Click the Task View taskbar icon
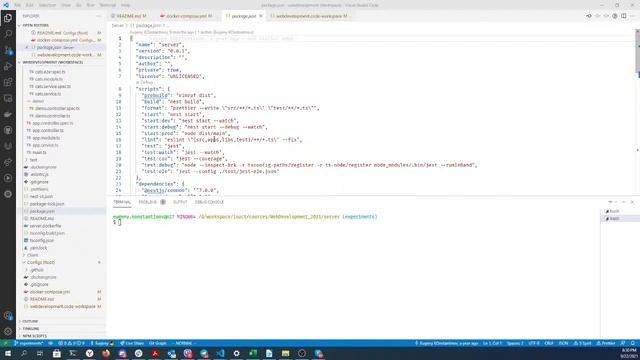This screenshot has height=360, width=640. 40,353
